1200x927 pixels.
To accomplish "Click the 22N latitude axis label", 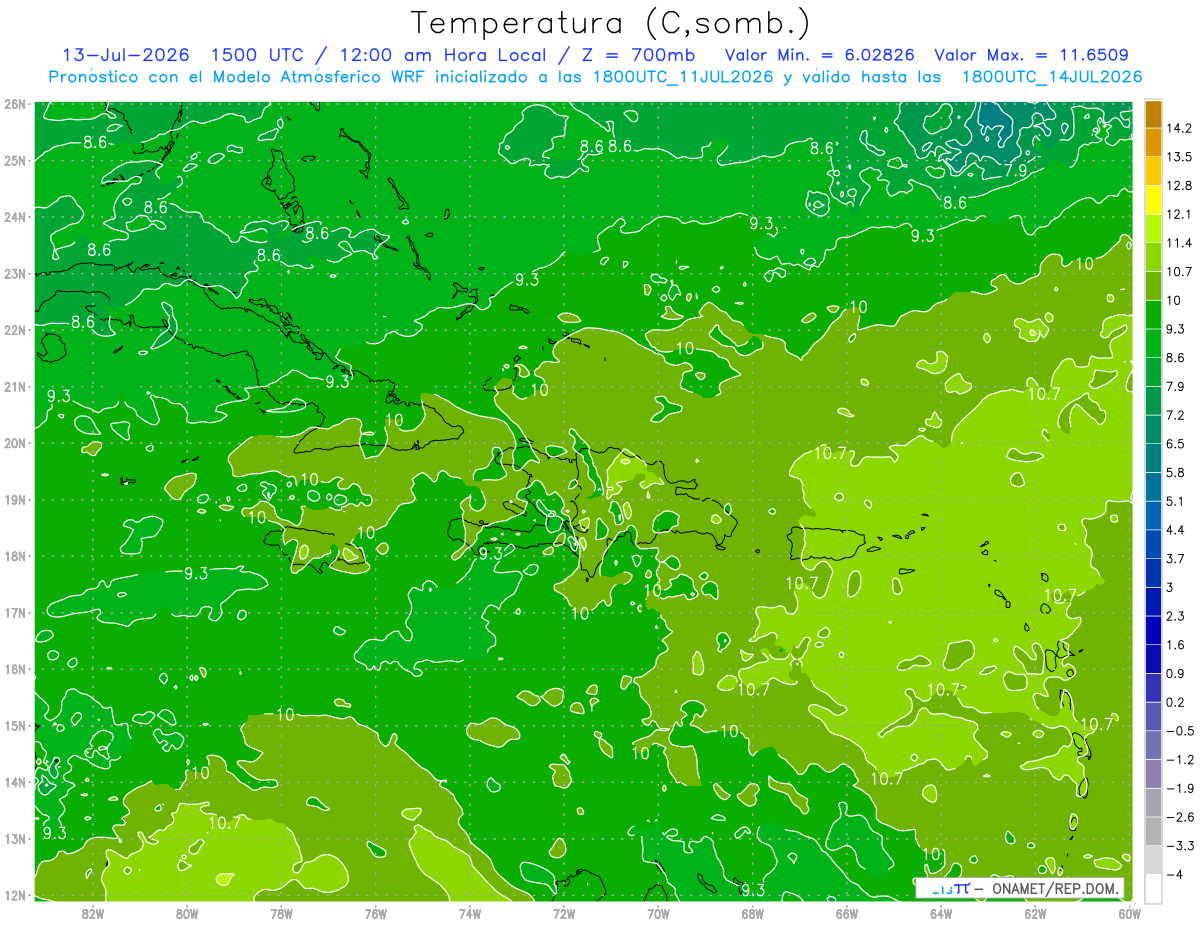I will pos(15,330).
